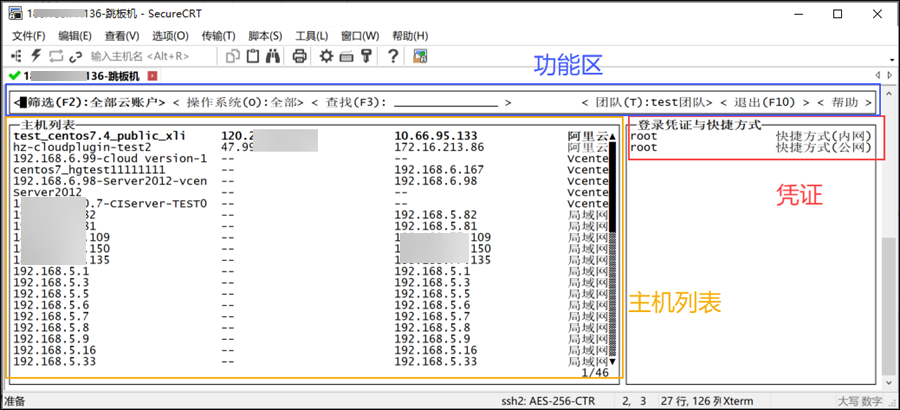This screenshot has height=410, width=900.
Task: Click the Reconnect session toolbar icon
Action: tap(56, 56)
